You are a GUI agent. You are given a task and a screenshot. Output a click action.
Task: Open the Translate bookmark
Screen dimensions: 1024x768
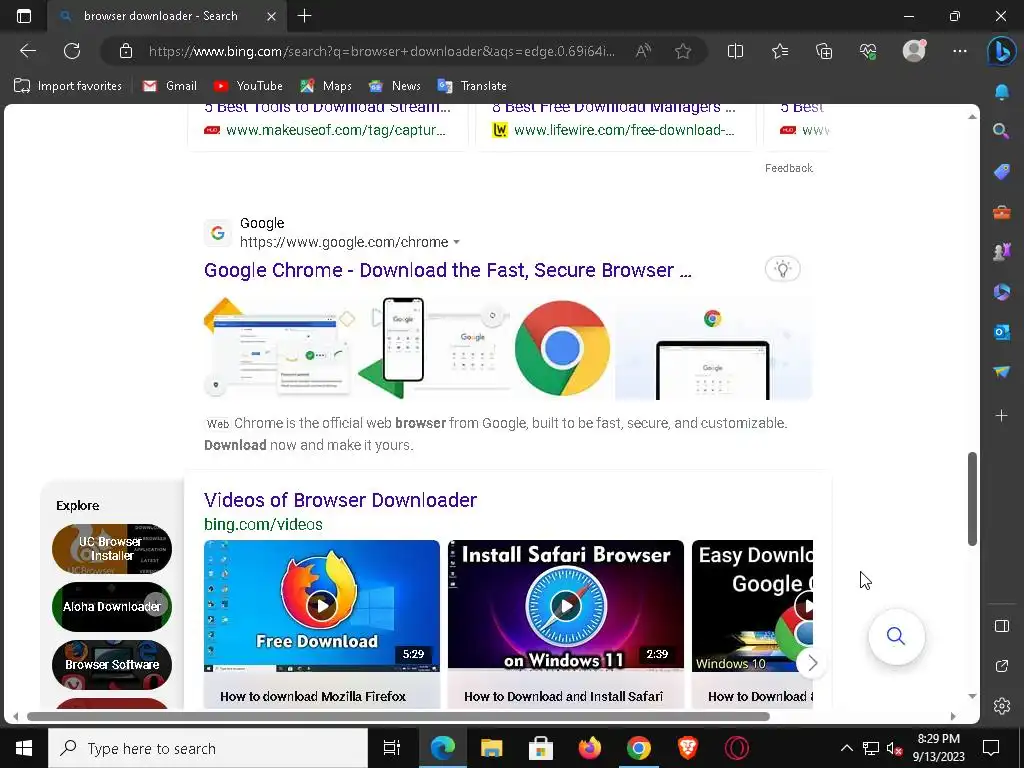[x=472, y=86]
